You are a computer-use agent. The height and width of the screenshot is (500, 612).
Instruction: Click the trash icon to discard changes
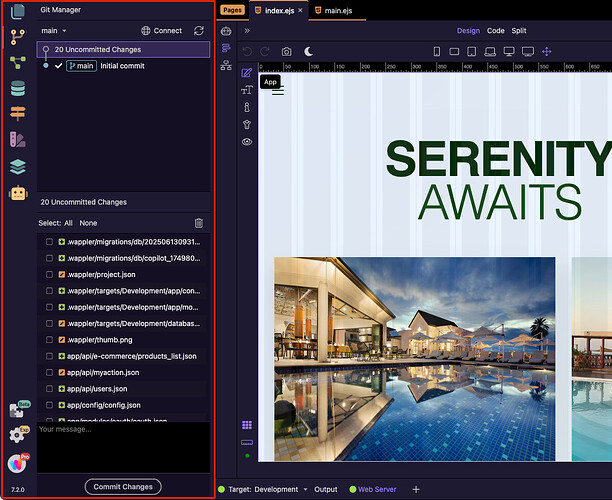pyautogui.click(x=198, y=223)
